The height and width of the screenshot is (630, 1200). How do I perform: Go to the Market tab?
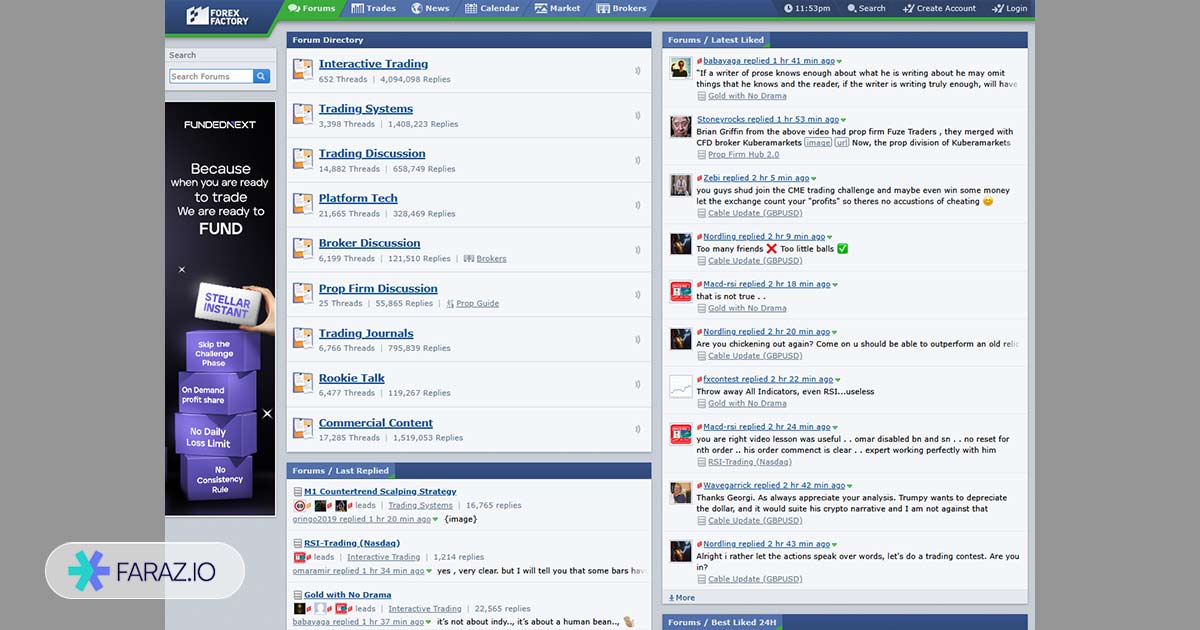557,9
